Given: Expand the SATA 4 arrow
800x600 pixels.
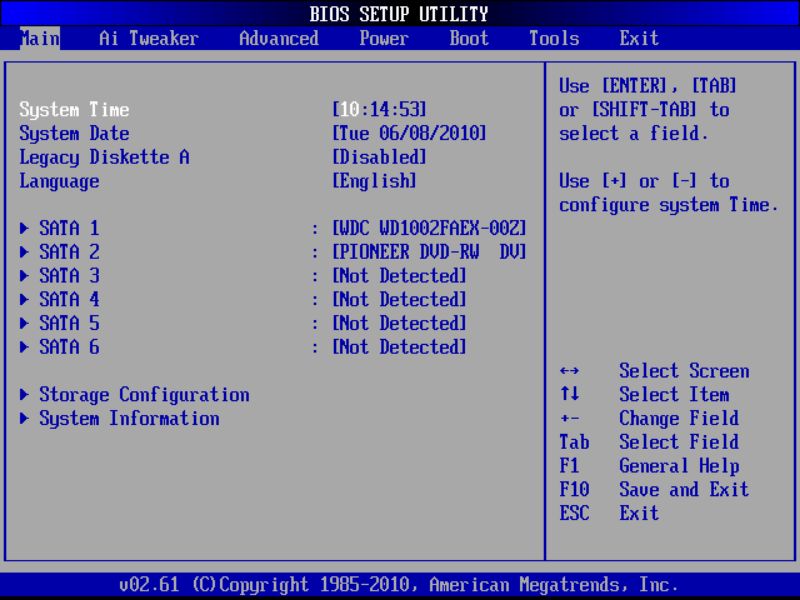Looking at the screenshot, I should click(24, 299).
